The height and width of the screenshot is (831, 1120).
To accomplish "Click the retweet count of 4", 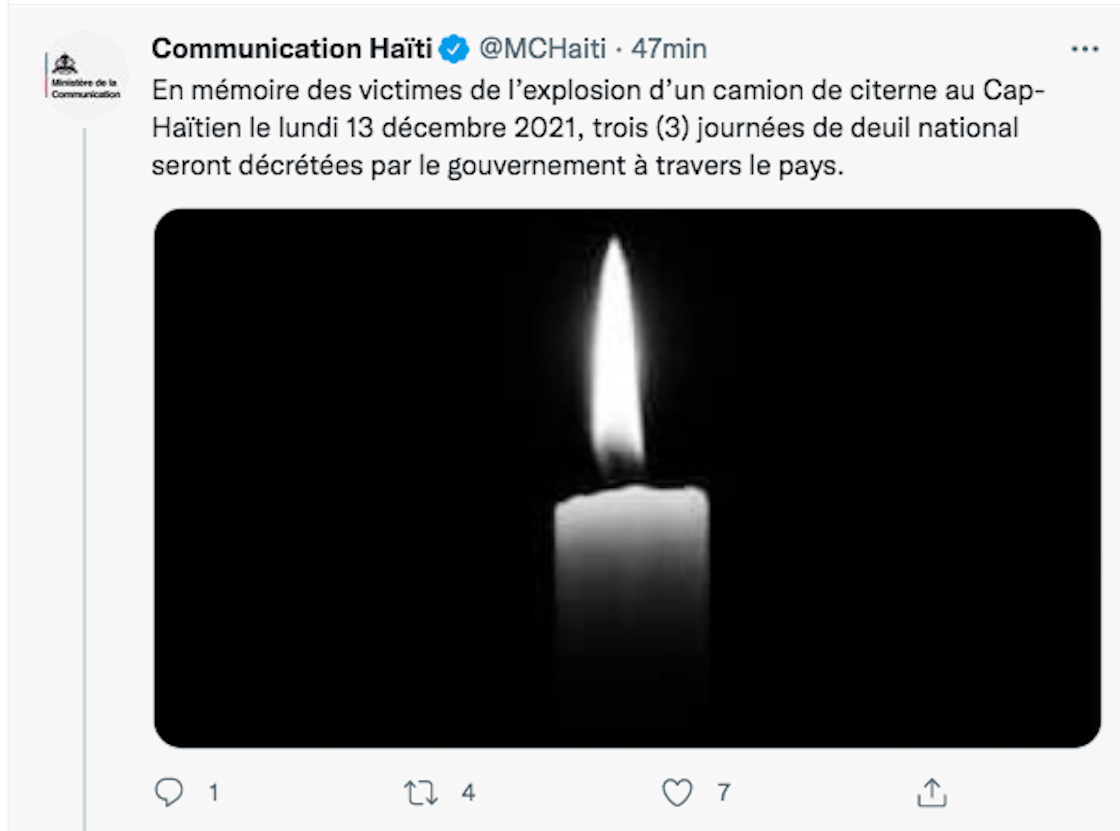I will pyautogui.click(x=468, y=794).
